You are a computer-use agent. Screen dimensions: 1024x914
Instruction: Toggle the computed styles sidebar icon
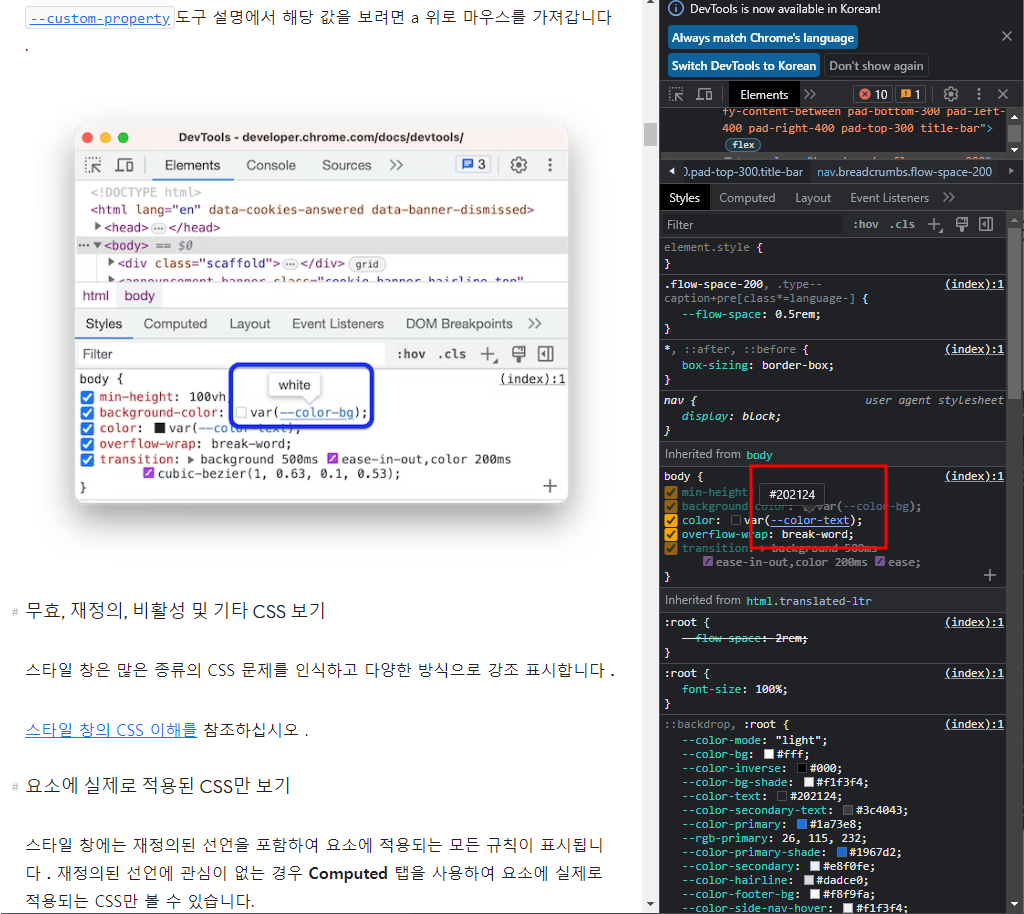pos(986,225)
